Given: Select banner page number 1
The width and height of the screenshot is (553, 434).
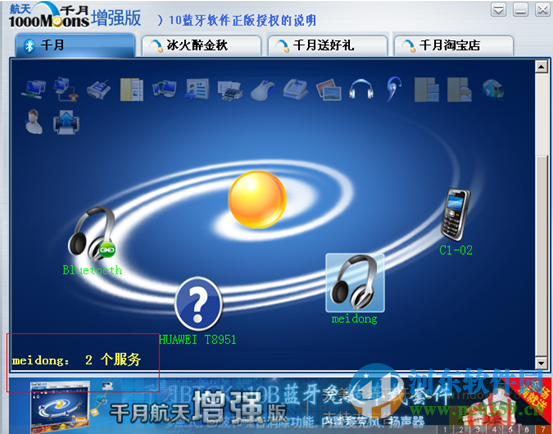Looking at the screenshot, I should pos(445,430).
